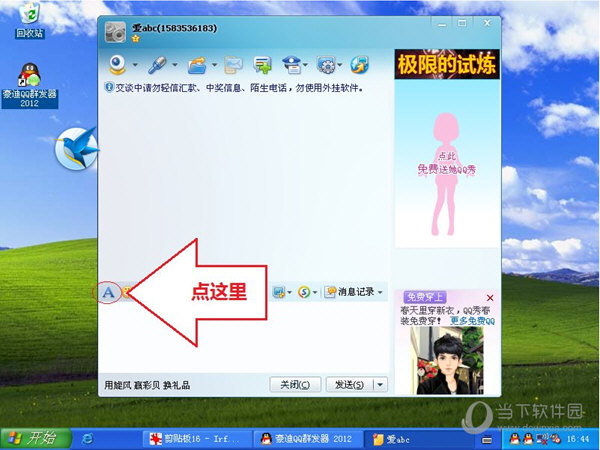
Task: Open the font settings A icon
Action: click(x=108, y=293)
